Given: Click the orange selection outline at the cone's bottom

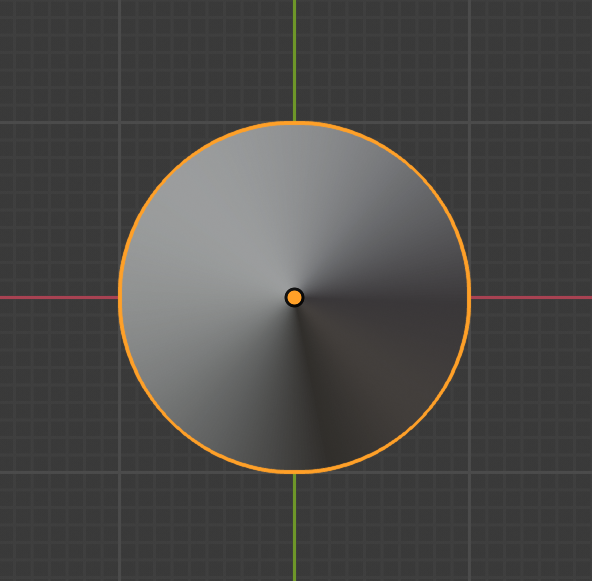Looking at the screenshot, I should pyautogui.click(x=294, y=472).
